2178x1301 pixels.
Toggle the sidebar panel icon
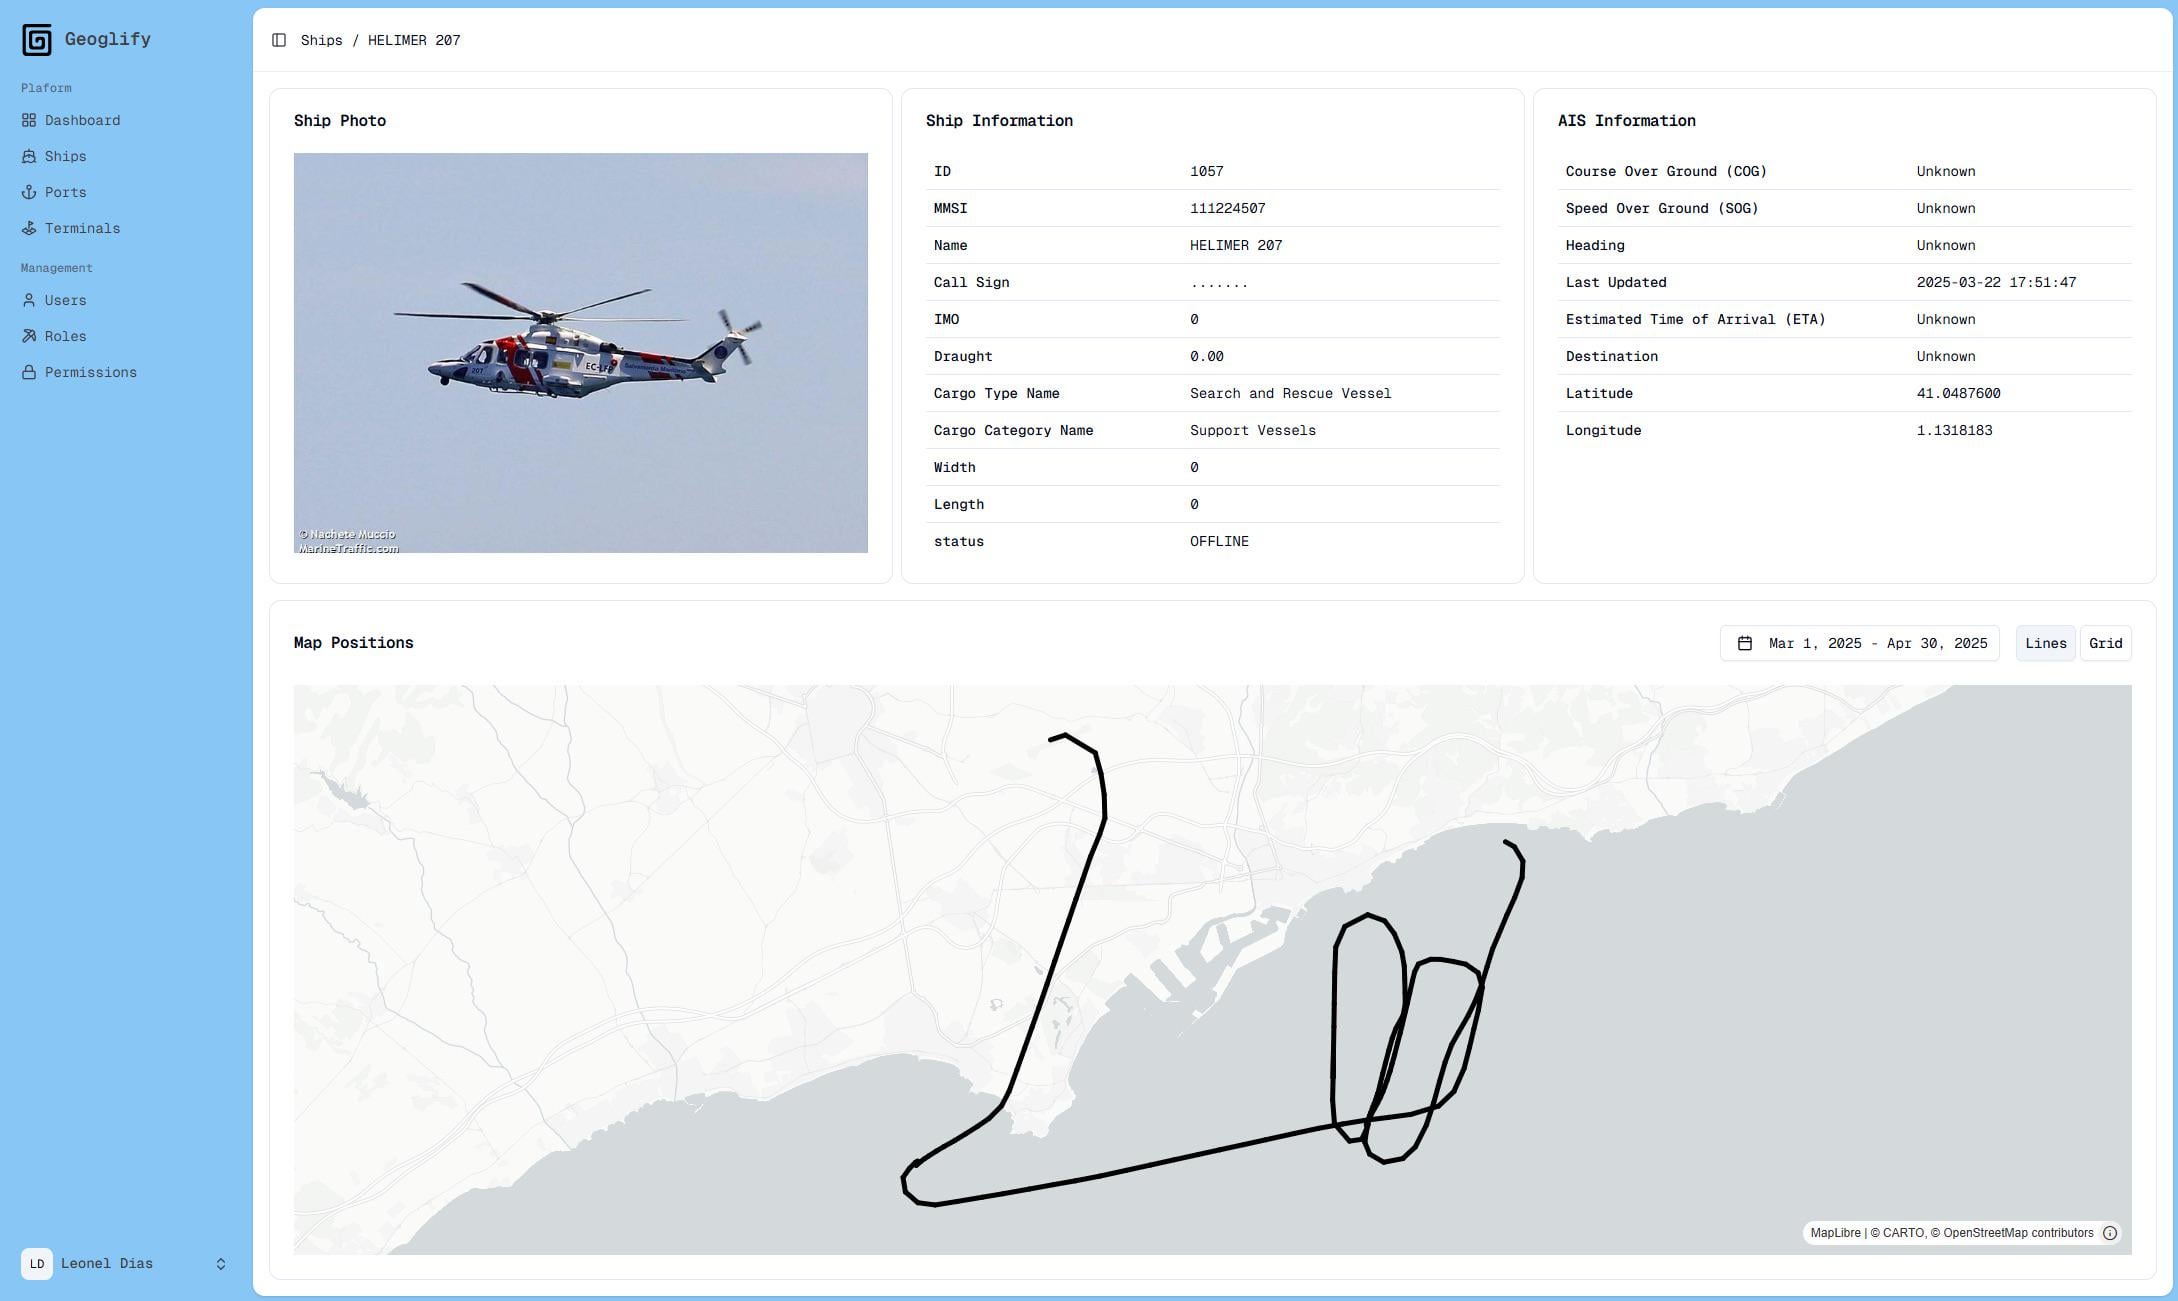(279, 40)
